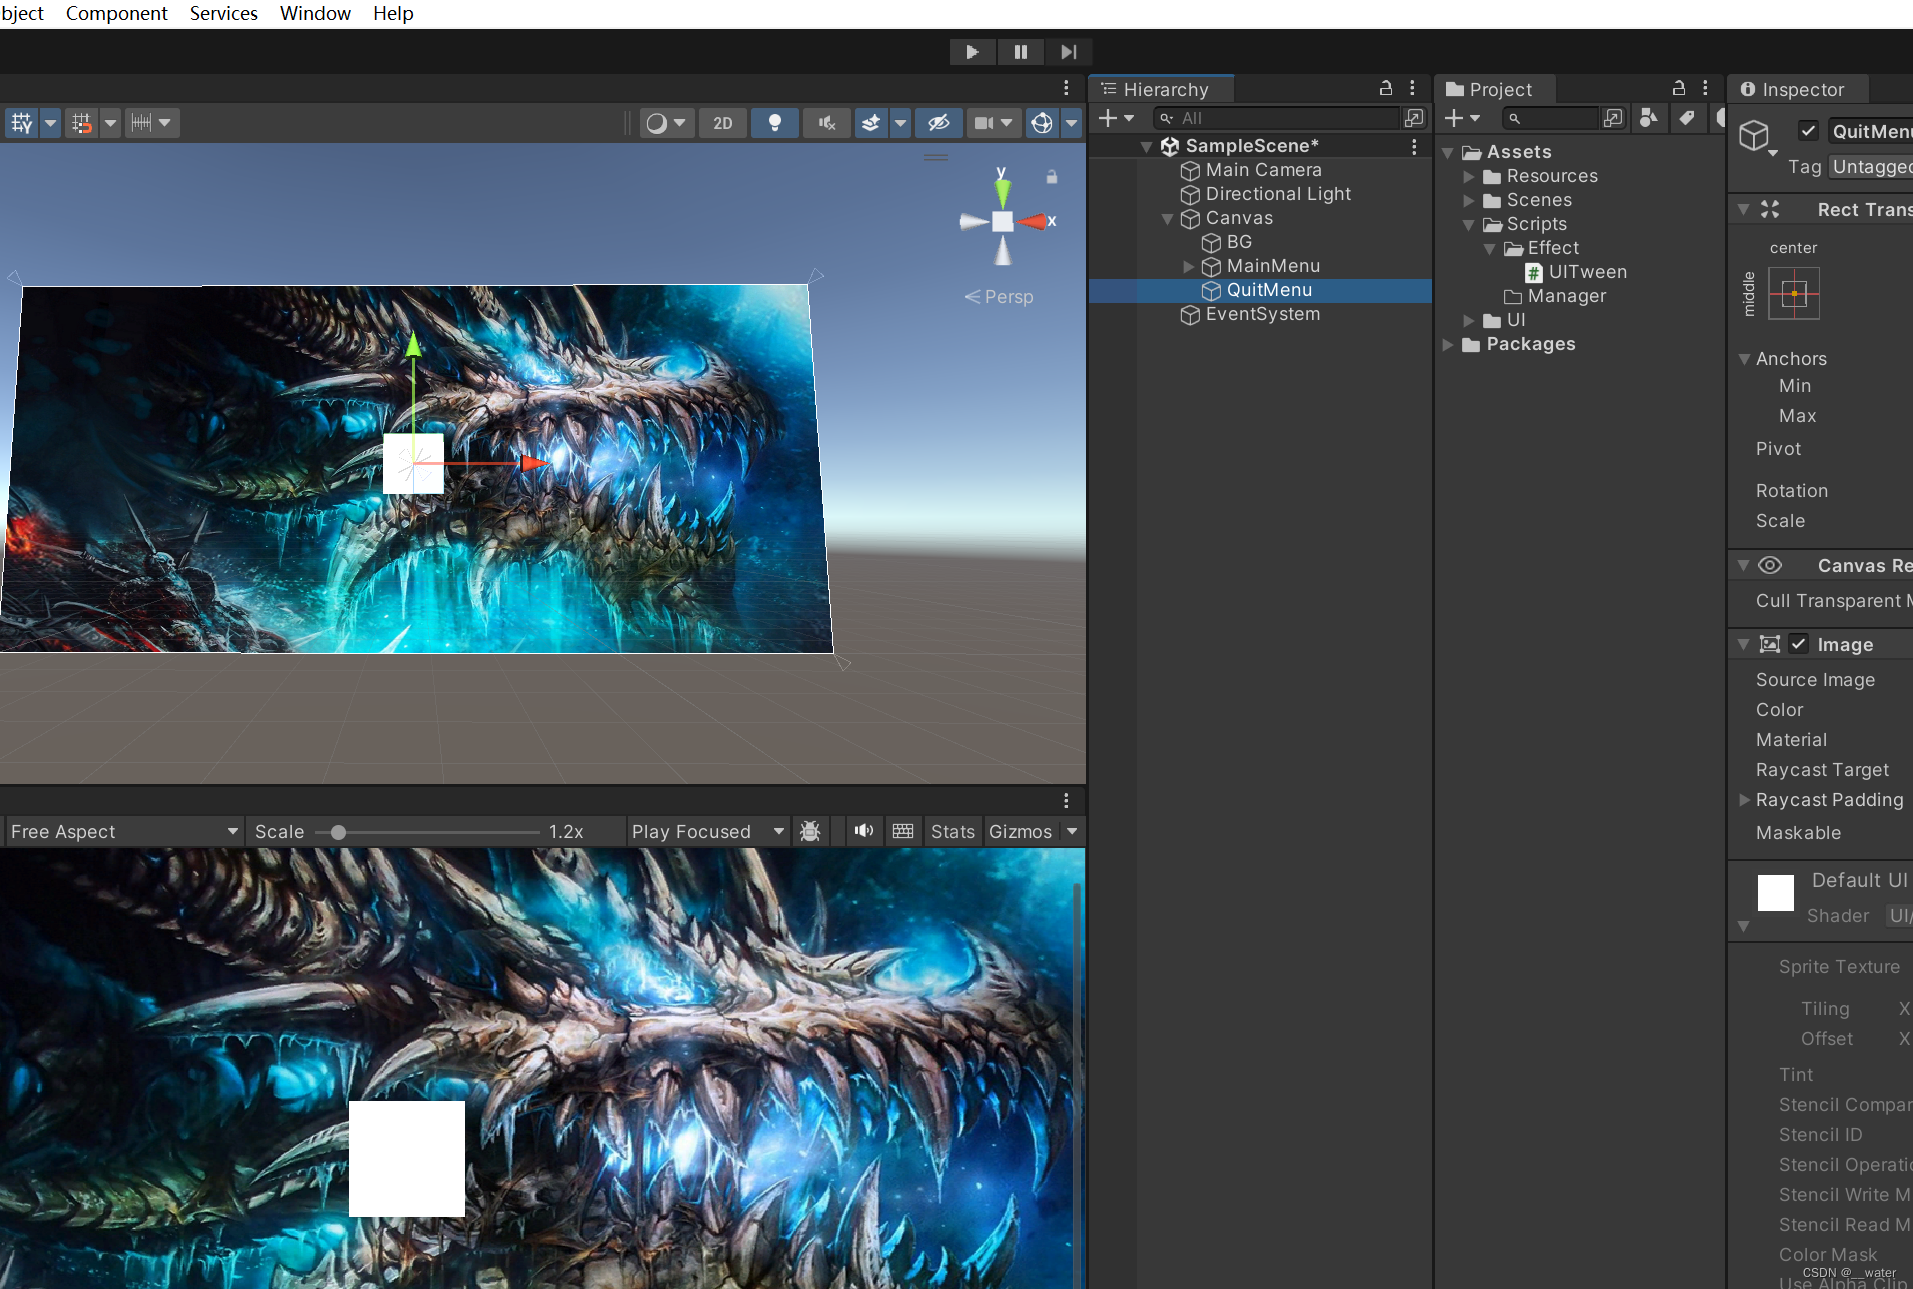Click the Project create plus button
1913x1289 pixels.
[x=1462, y=118]
